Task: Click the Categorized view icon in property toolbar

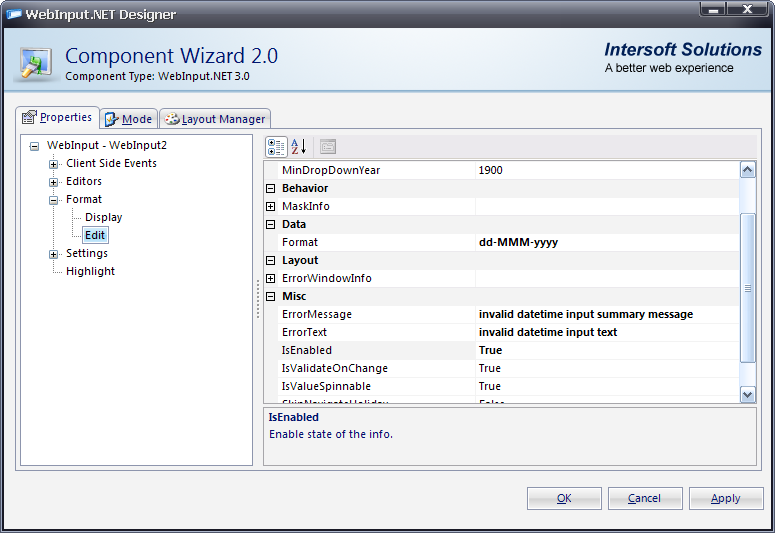Action: (277, 147)
